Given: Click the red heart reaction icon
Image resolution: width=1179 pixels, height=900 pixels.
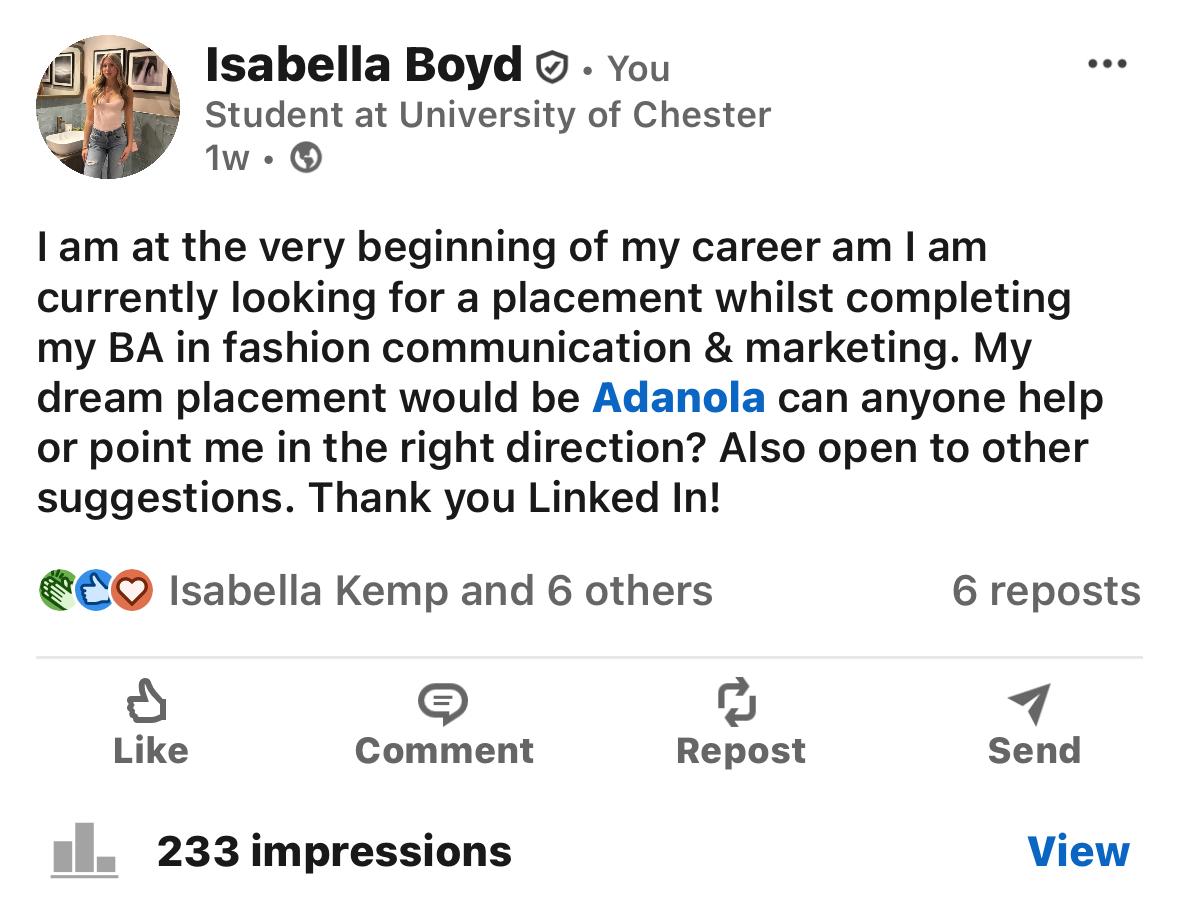Looking at the screenshot, I should pos(131,590).
